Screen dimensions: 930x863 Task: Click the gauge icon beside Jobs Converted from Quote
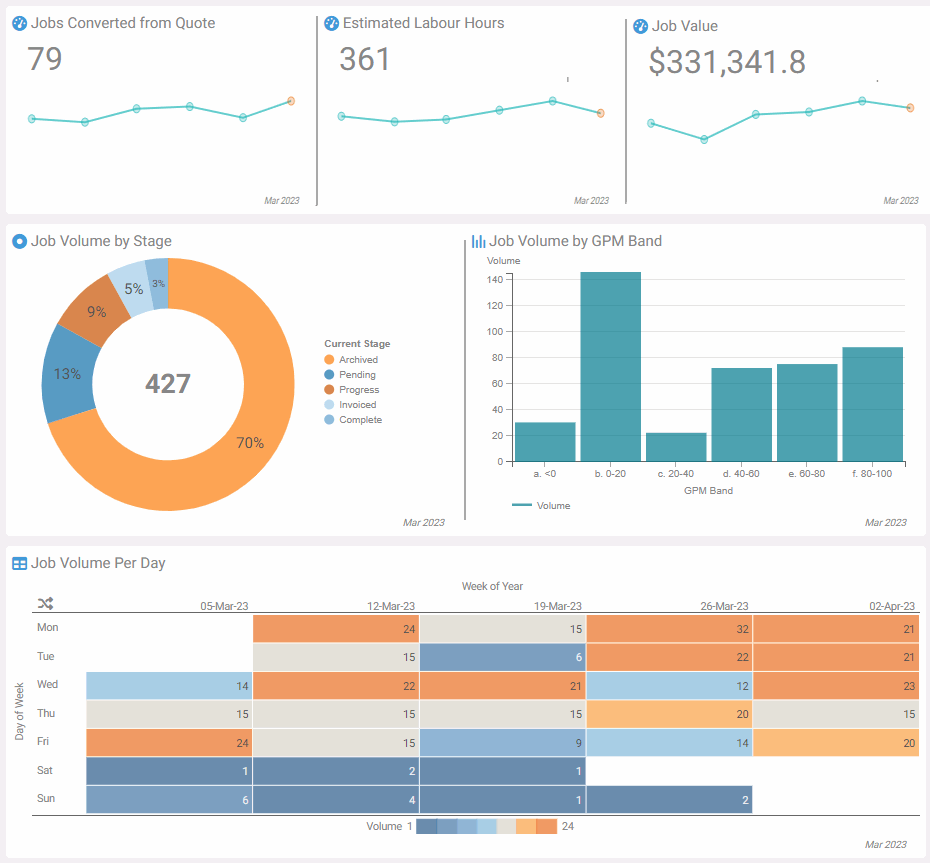(19, 23)
